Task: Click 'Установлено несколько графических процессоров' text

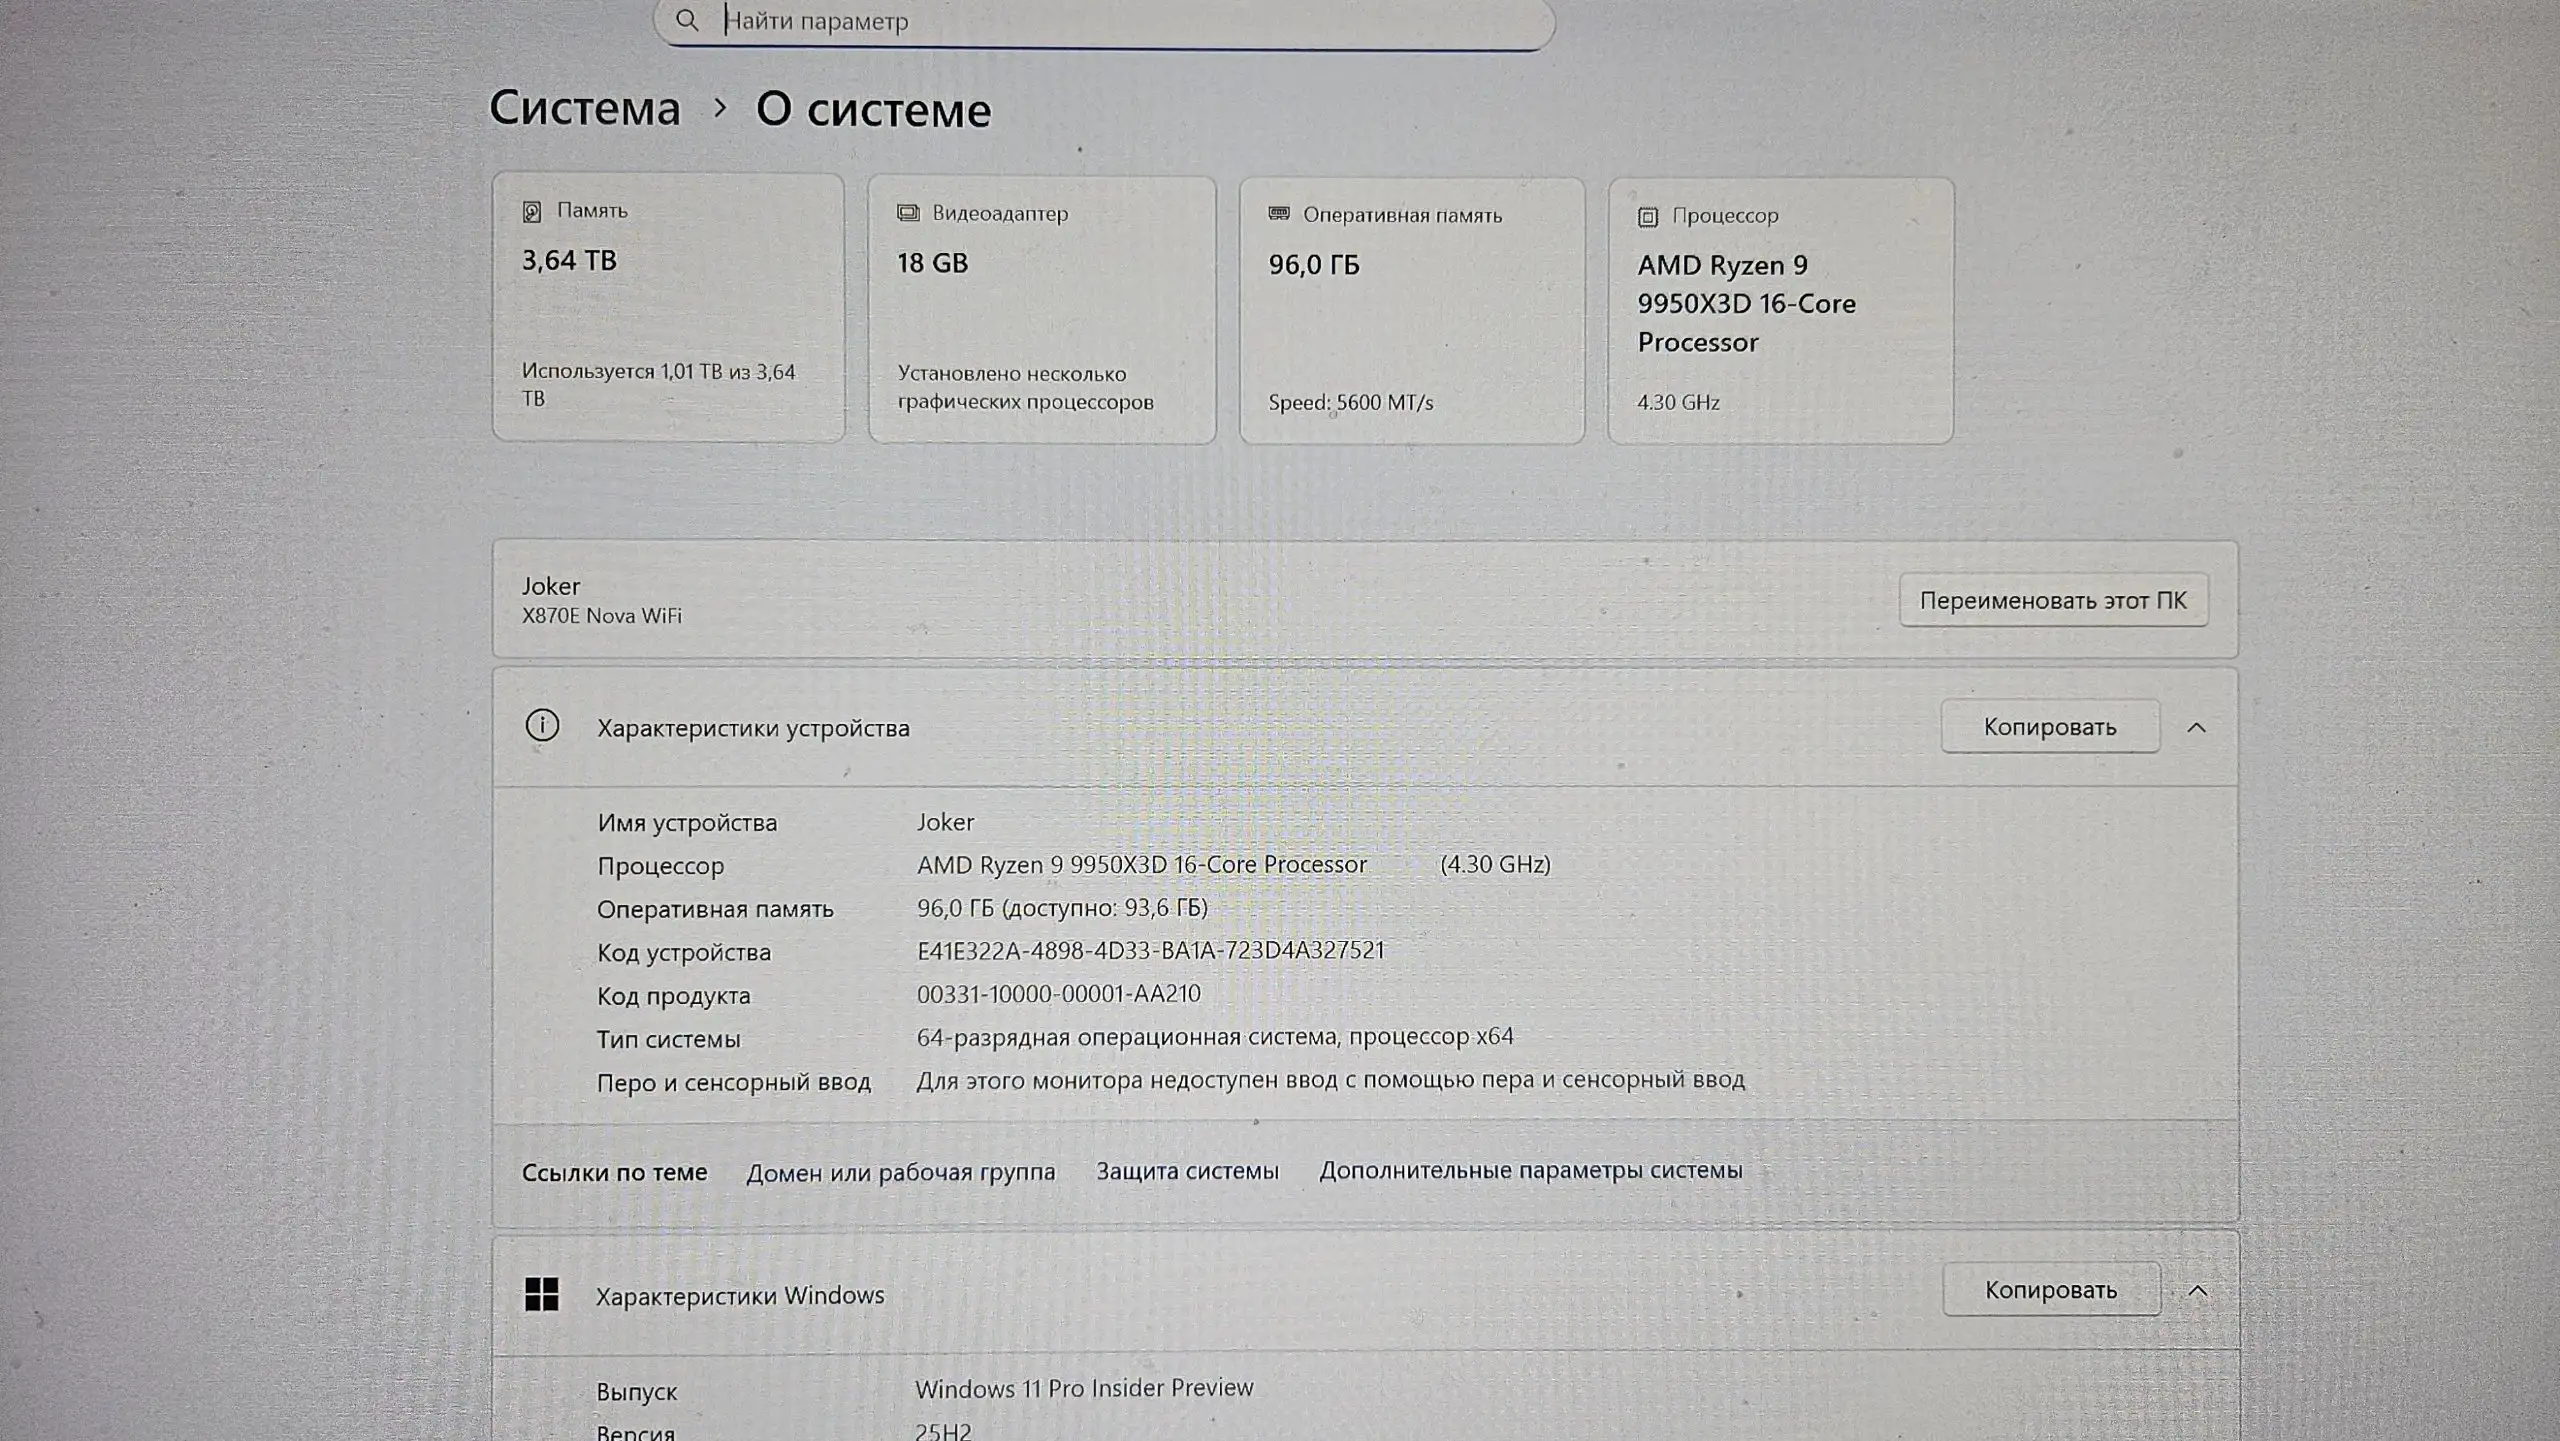Action: 1025,387
